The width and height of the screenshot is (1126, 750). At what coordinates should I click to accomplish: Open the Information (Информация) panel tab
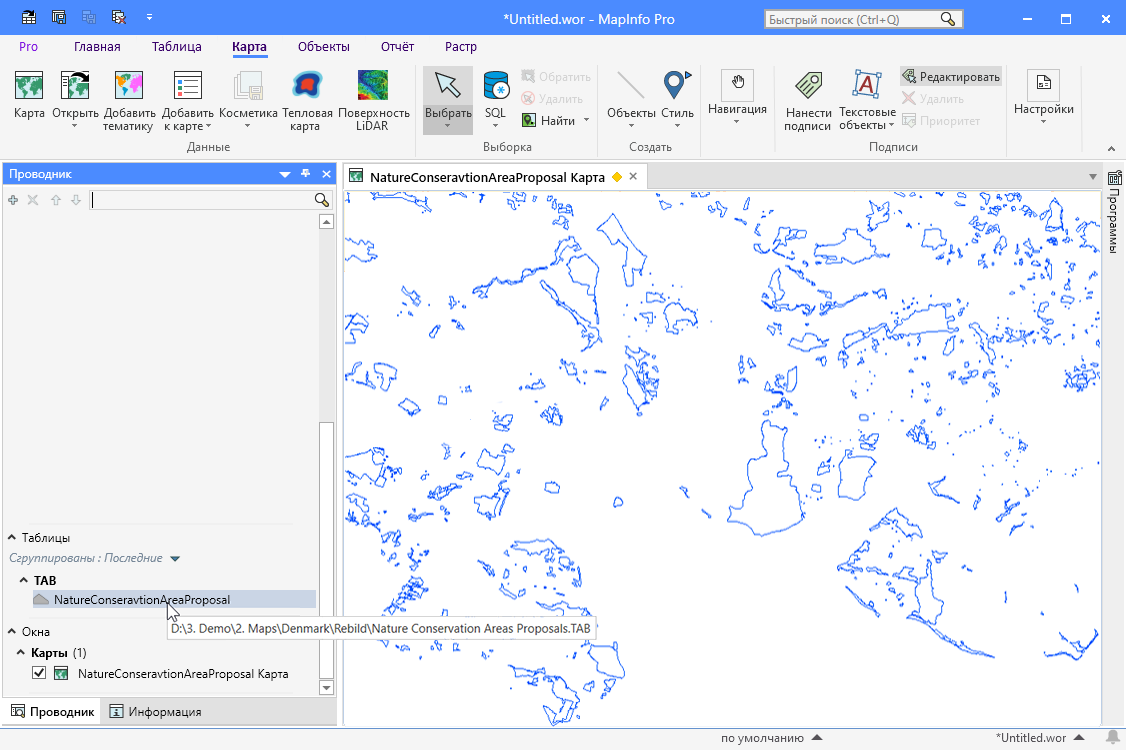pos(155,712)
